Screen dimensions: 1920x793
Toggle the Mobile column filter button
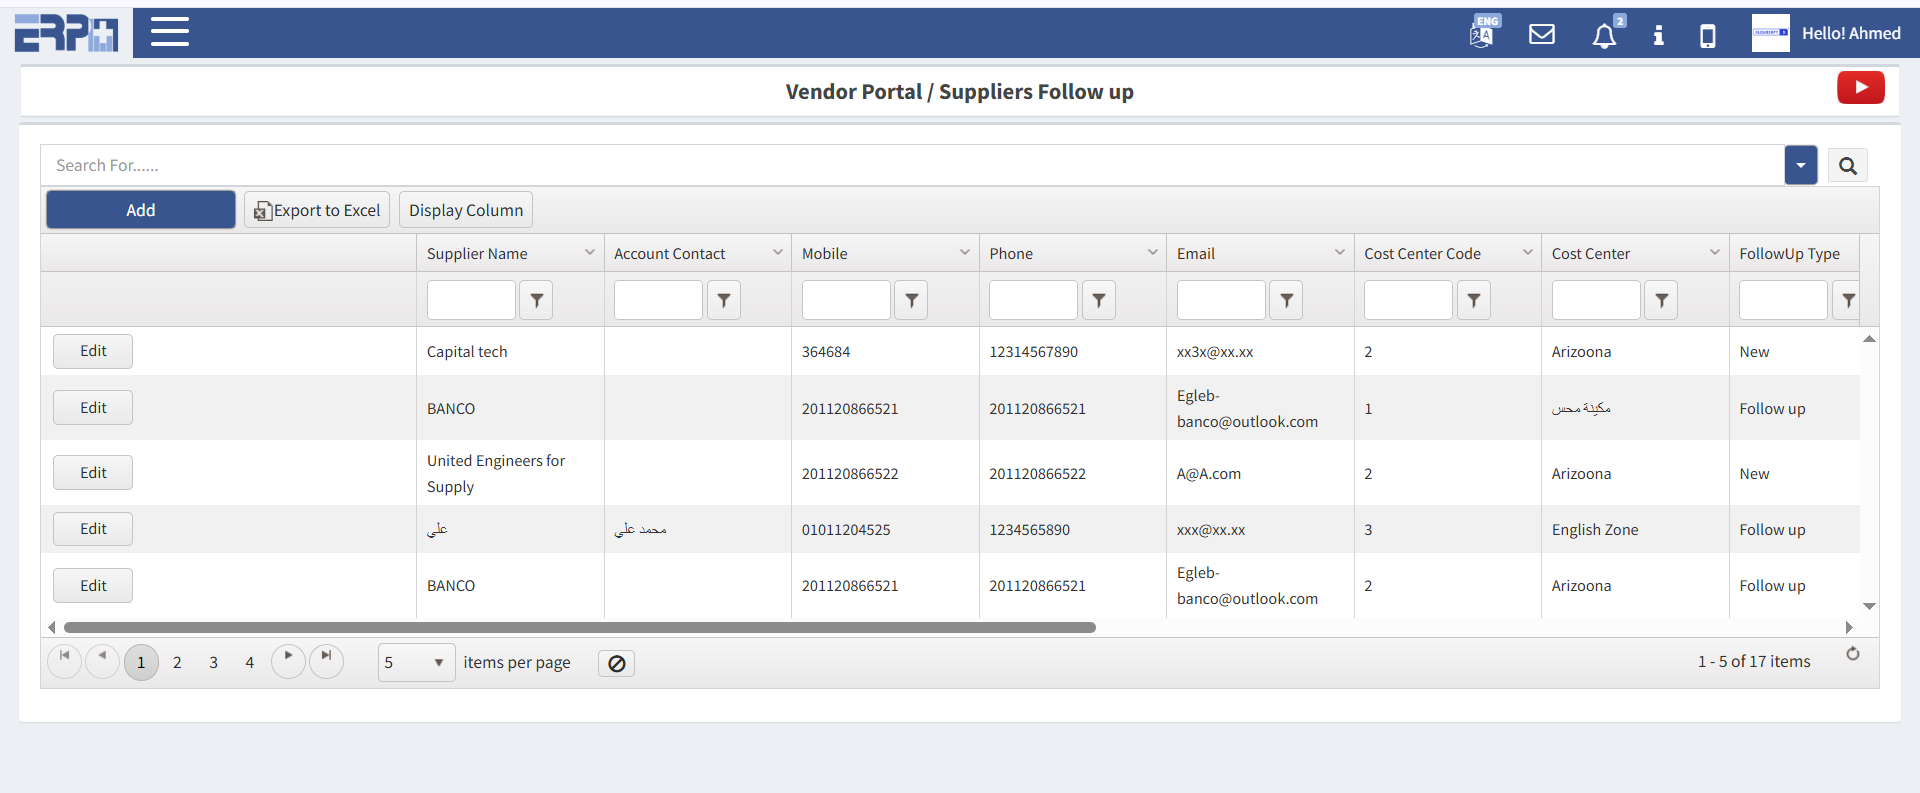tap(911, 300)
